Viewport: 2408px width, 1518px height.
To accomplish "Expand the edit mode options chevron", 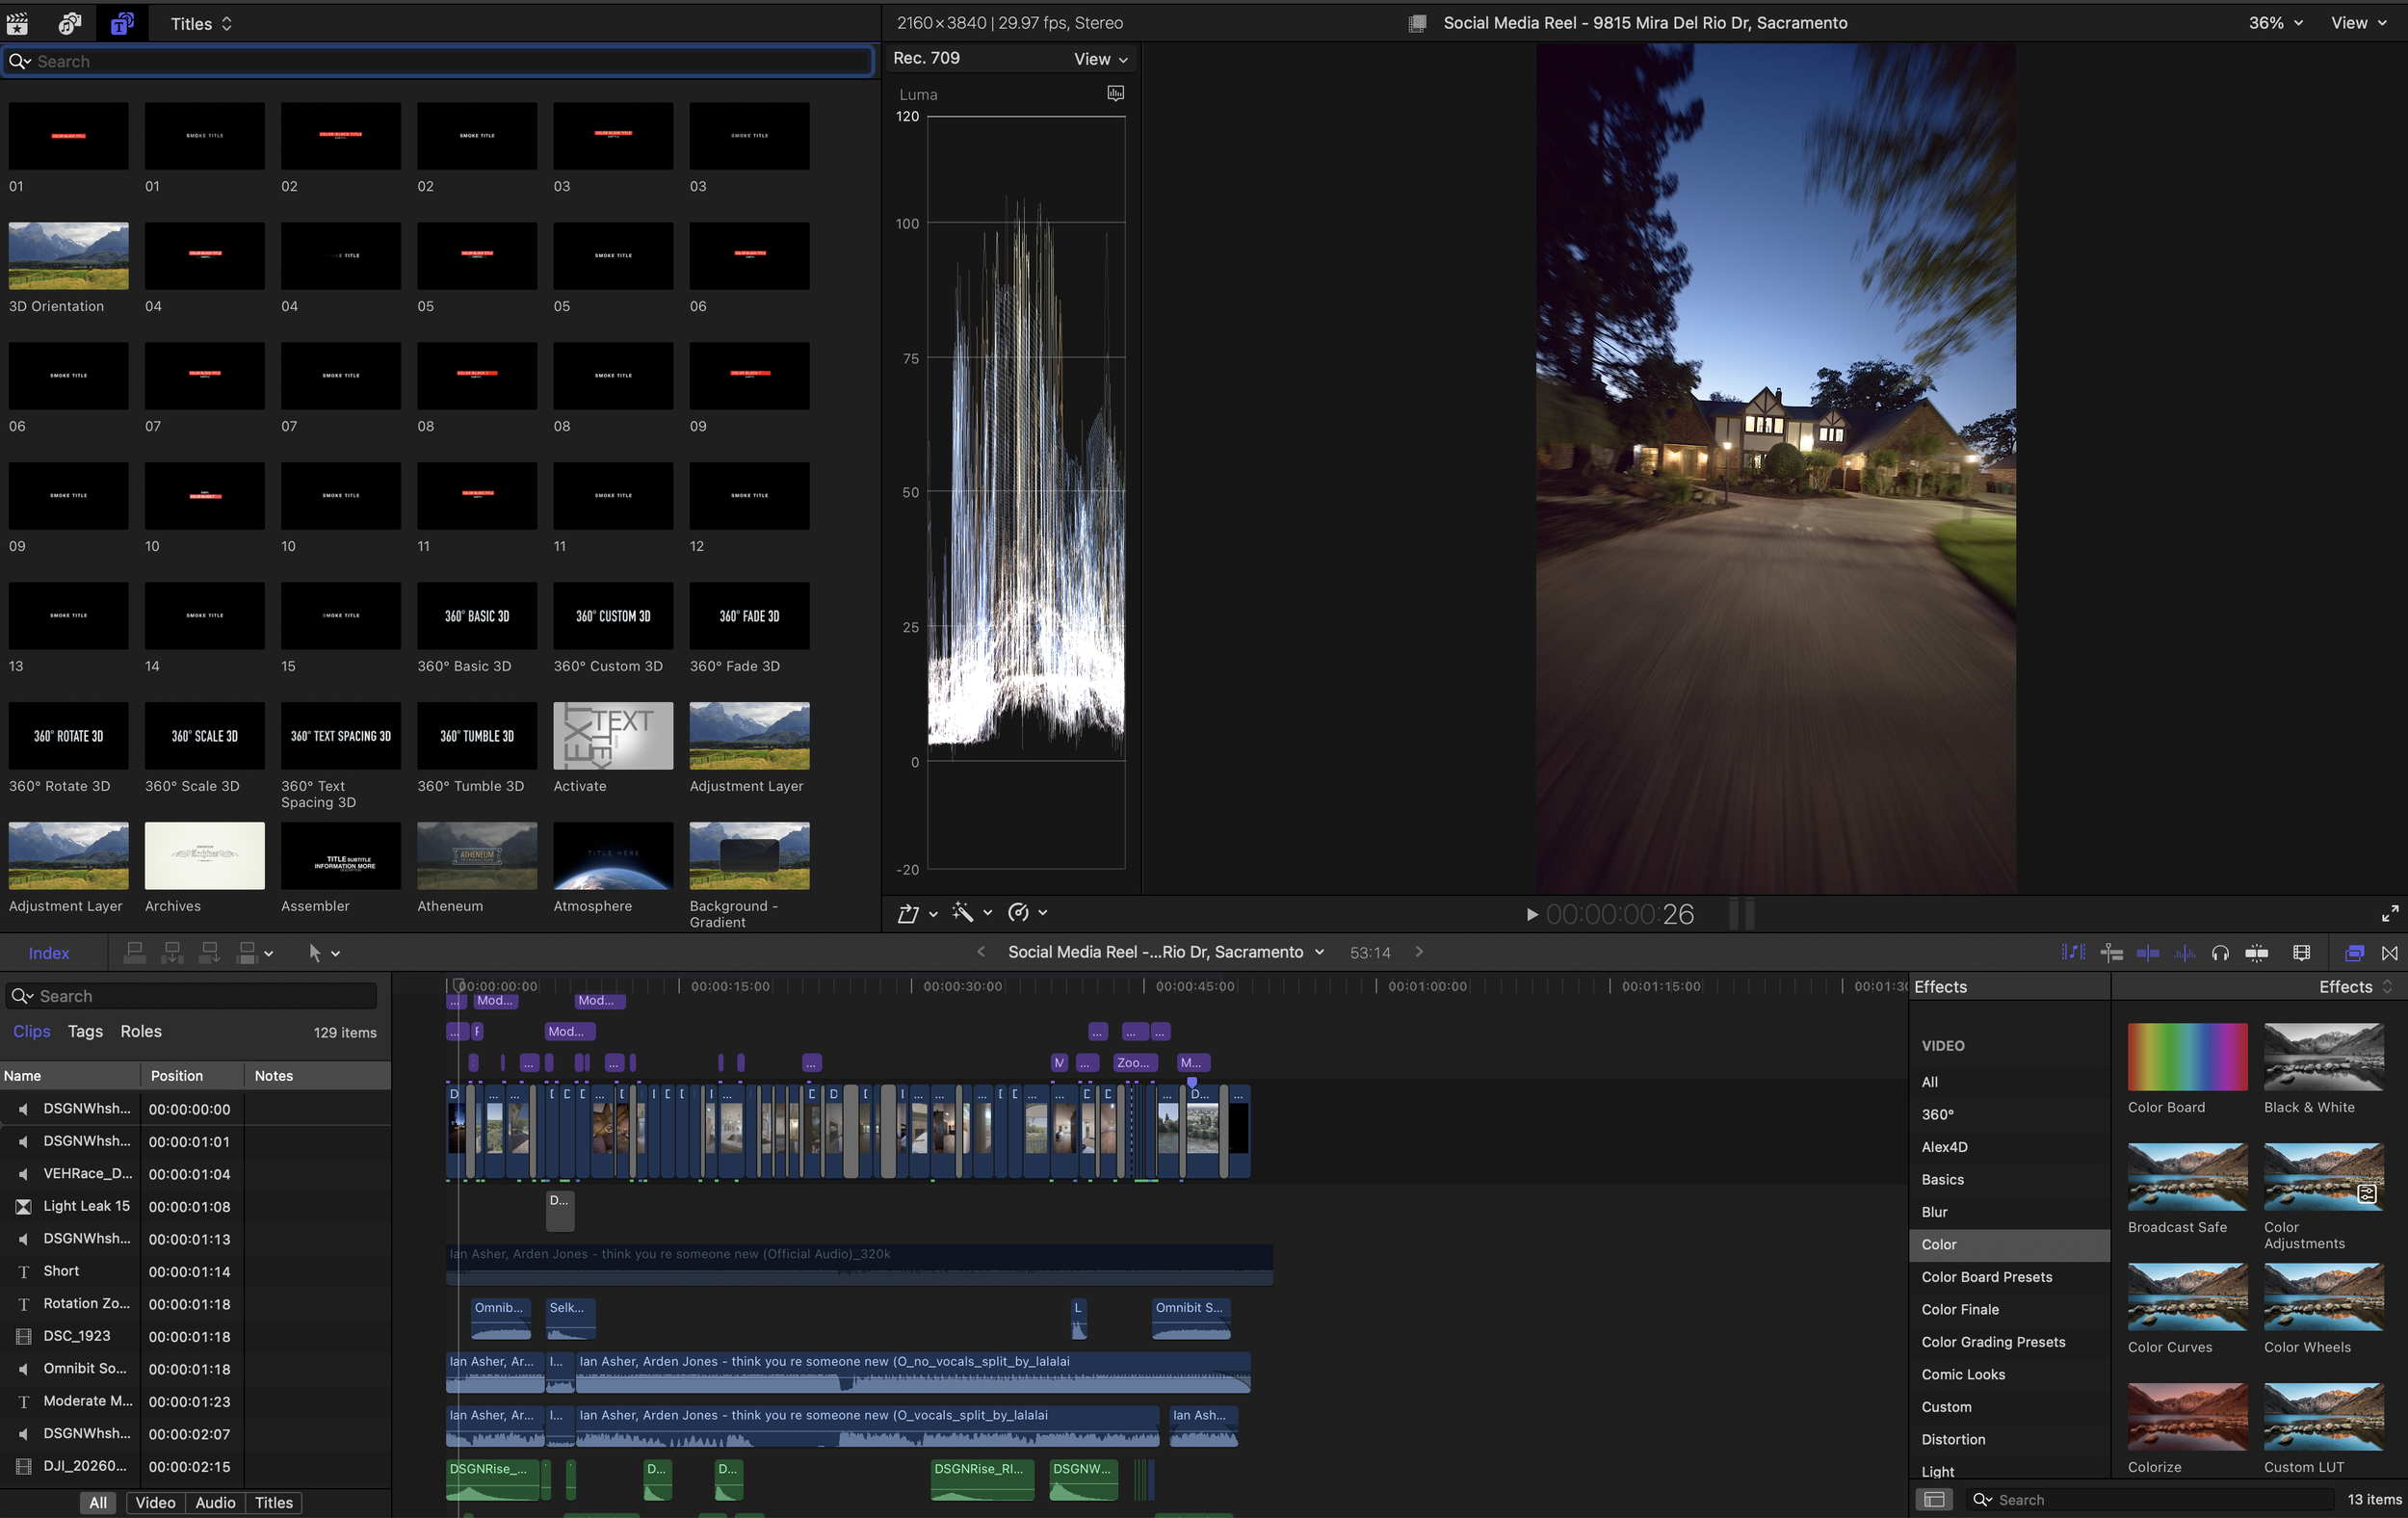I will [268, 953].
